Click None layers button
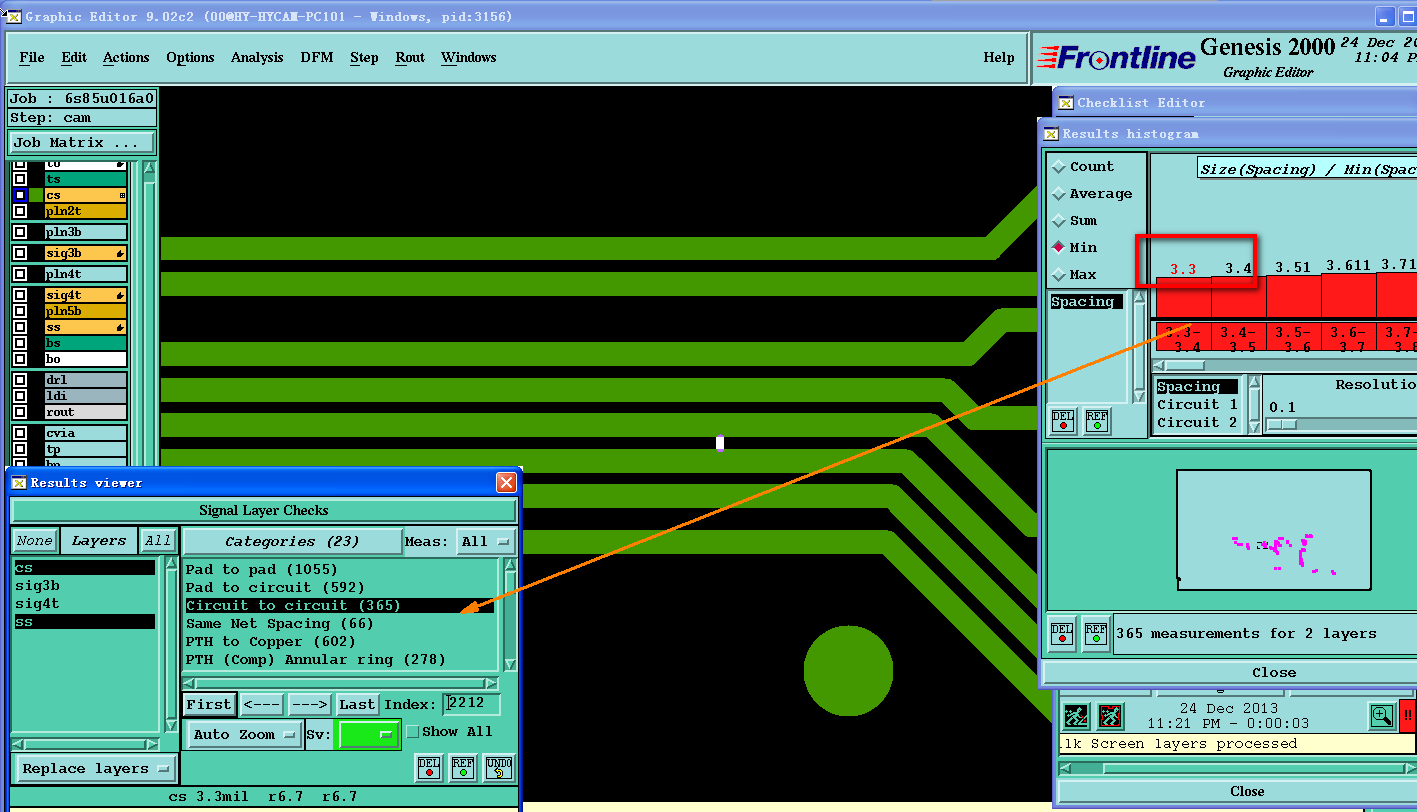Screen dimensions: 1417x812 point(34,541)
